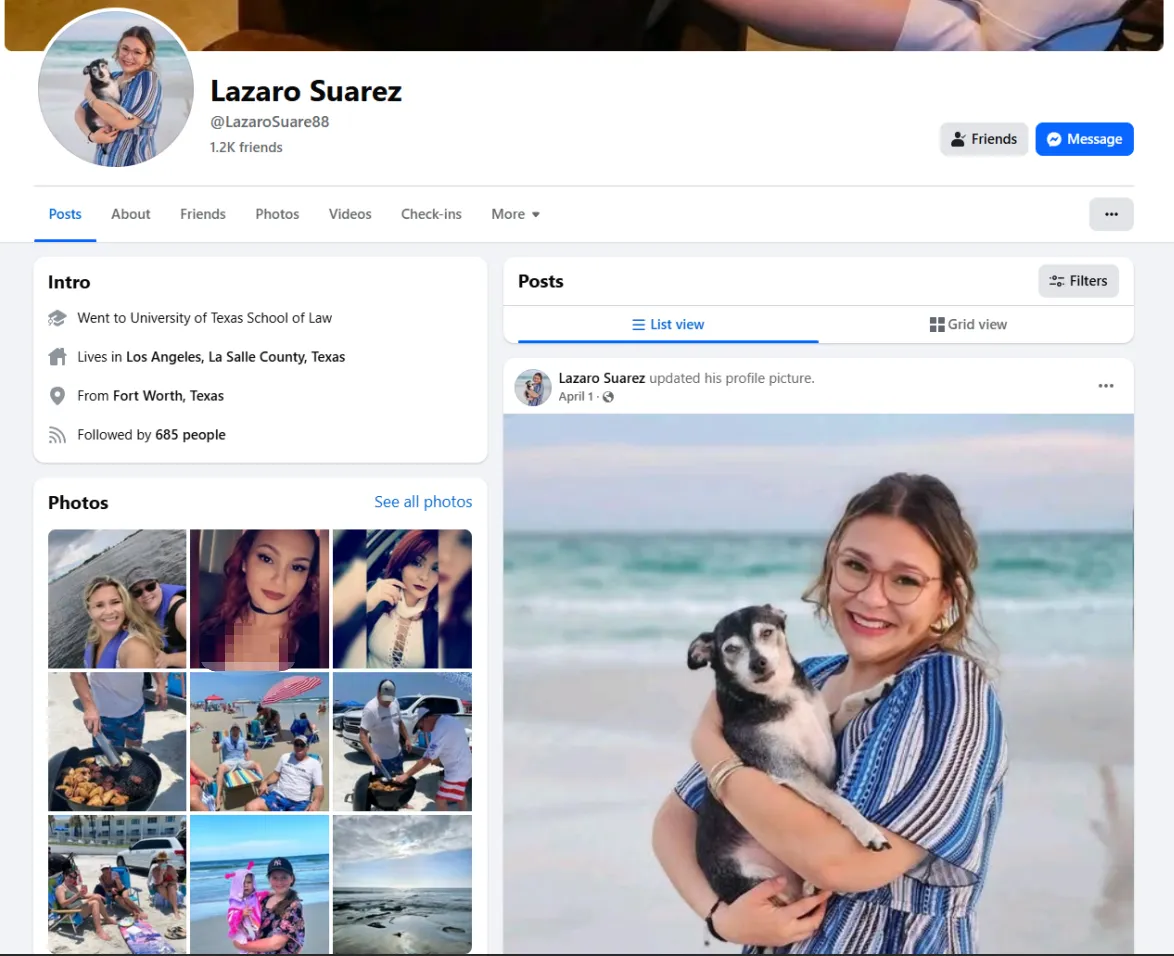Click the small avatar in the post header

pos(533,387)
